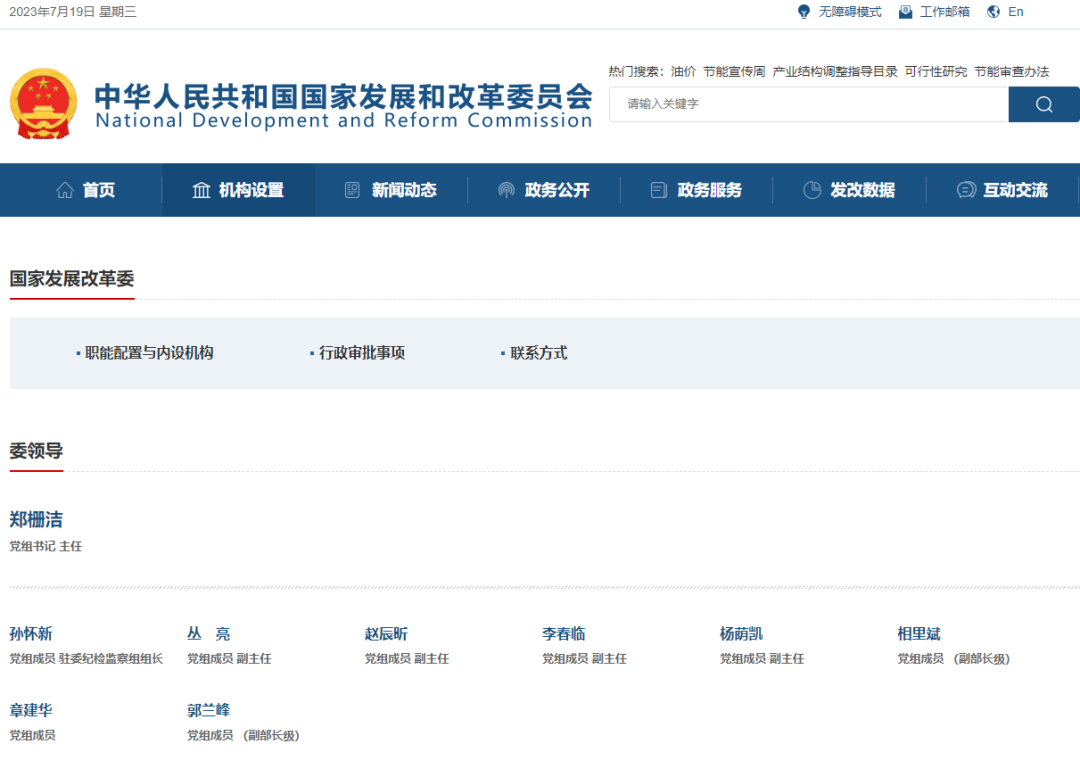Click the 国家发展改革委 section heading
Screen dimensions: 1080x769
pyautogui.click(x=72, y=279)
